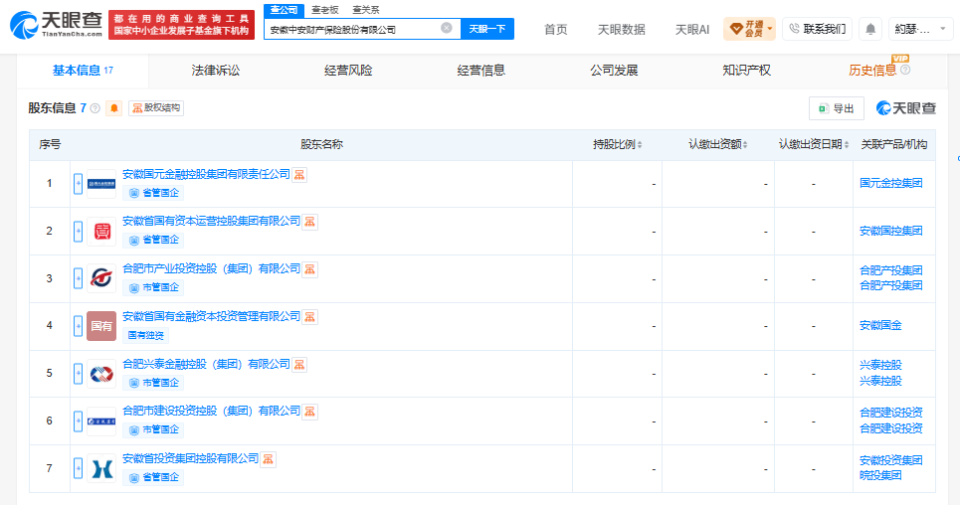The width and height of the screenshot is (960, 505).
Task: Expand row 7 shareholder details
Action: point(78,469)
